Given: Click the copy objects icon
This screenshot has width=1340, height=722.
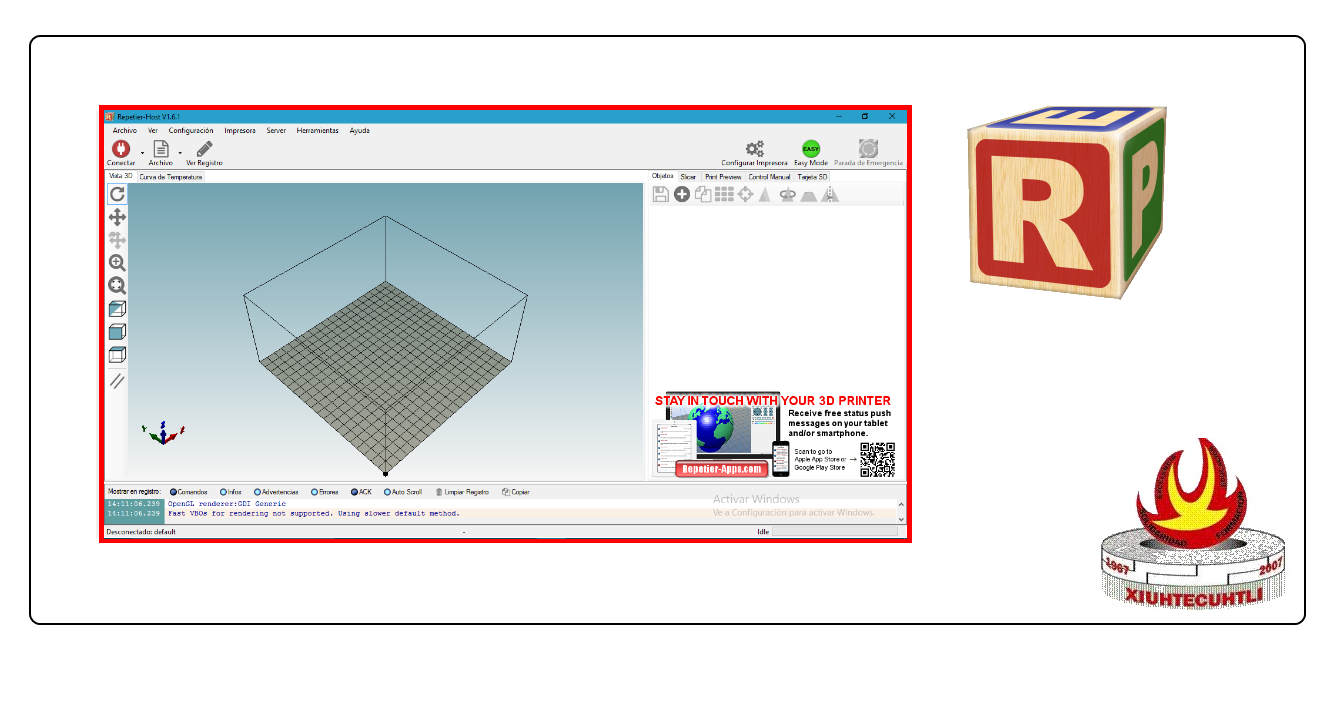Looking at the screenshot, I should [x=703, y=195].
